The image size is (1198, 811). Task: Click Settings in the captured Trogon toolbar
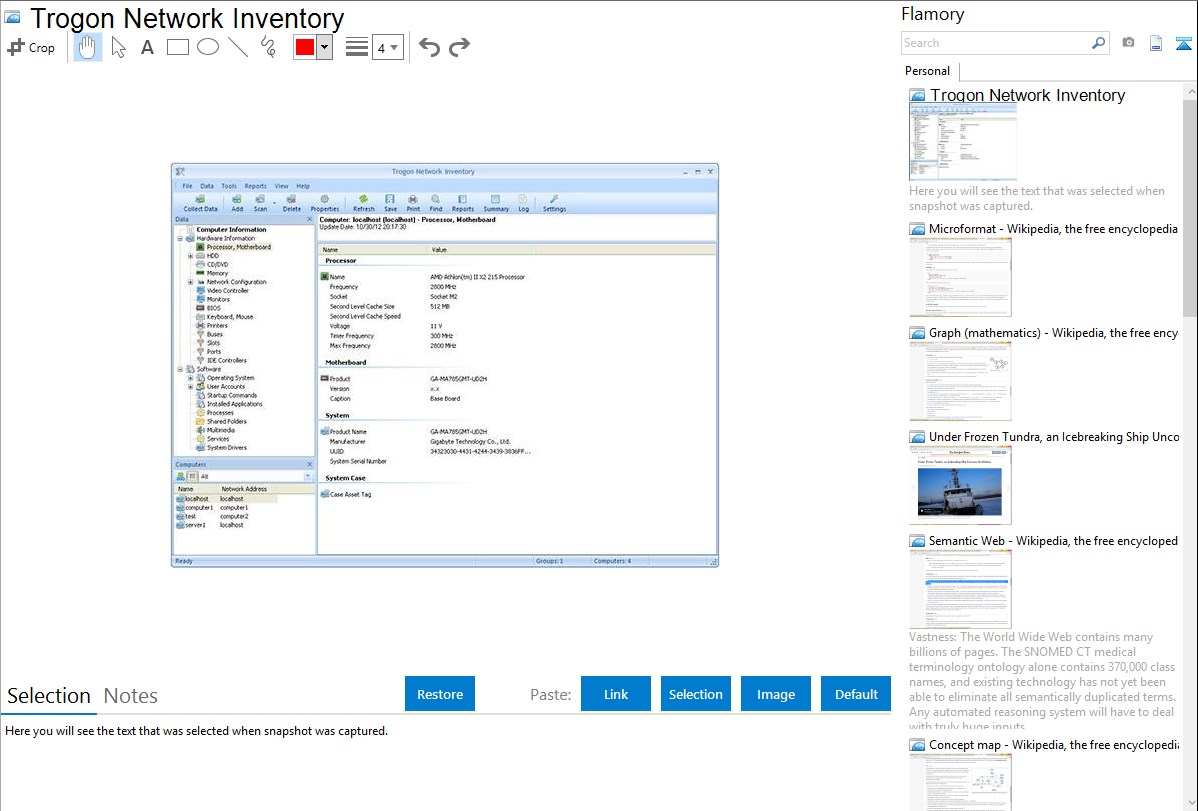[x=555, y=203]
